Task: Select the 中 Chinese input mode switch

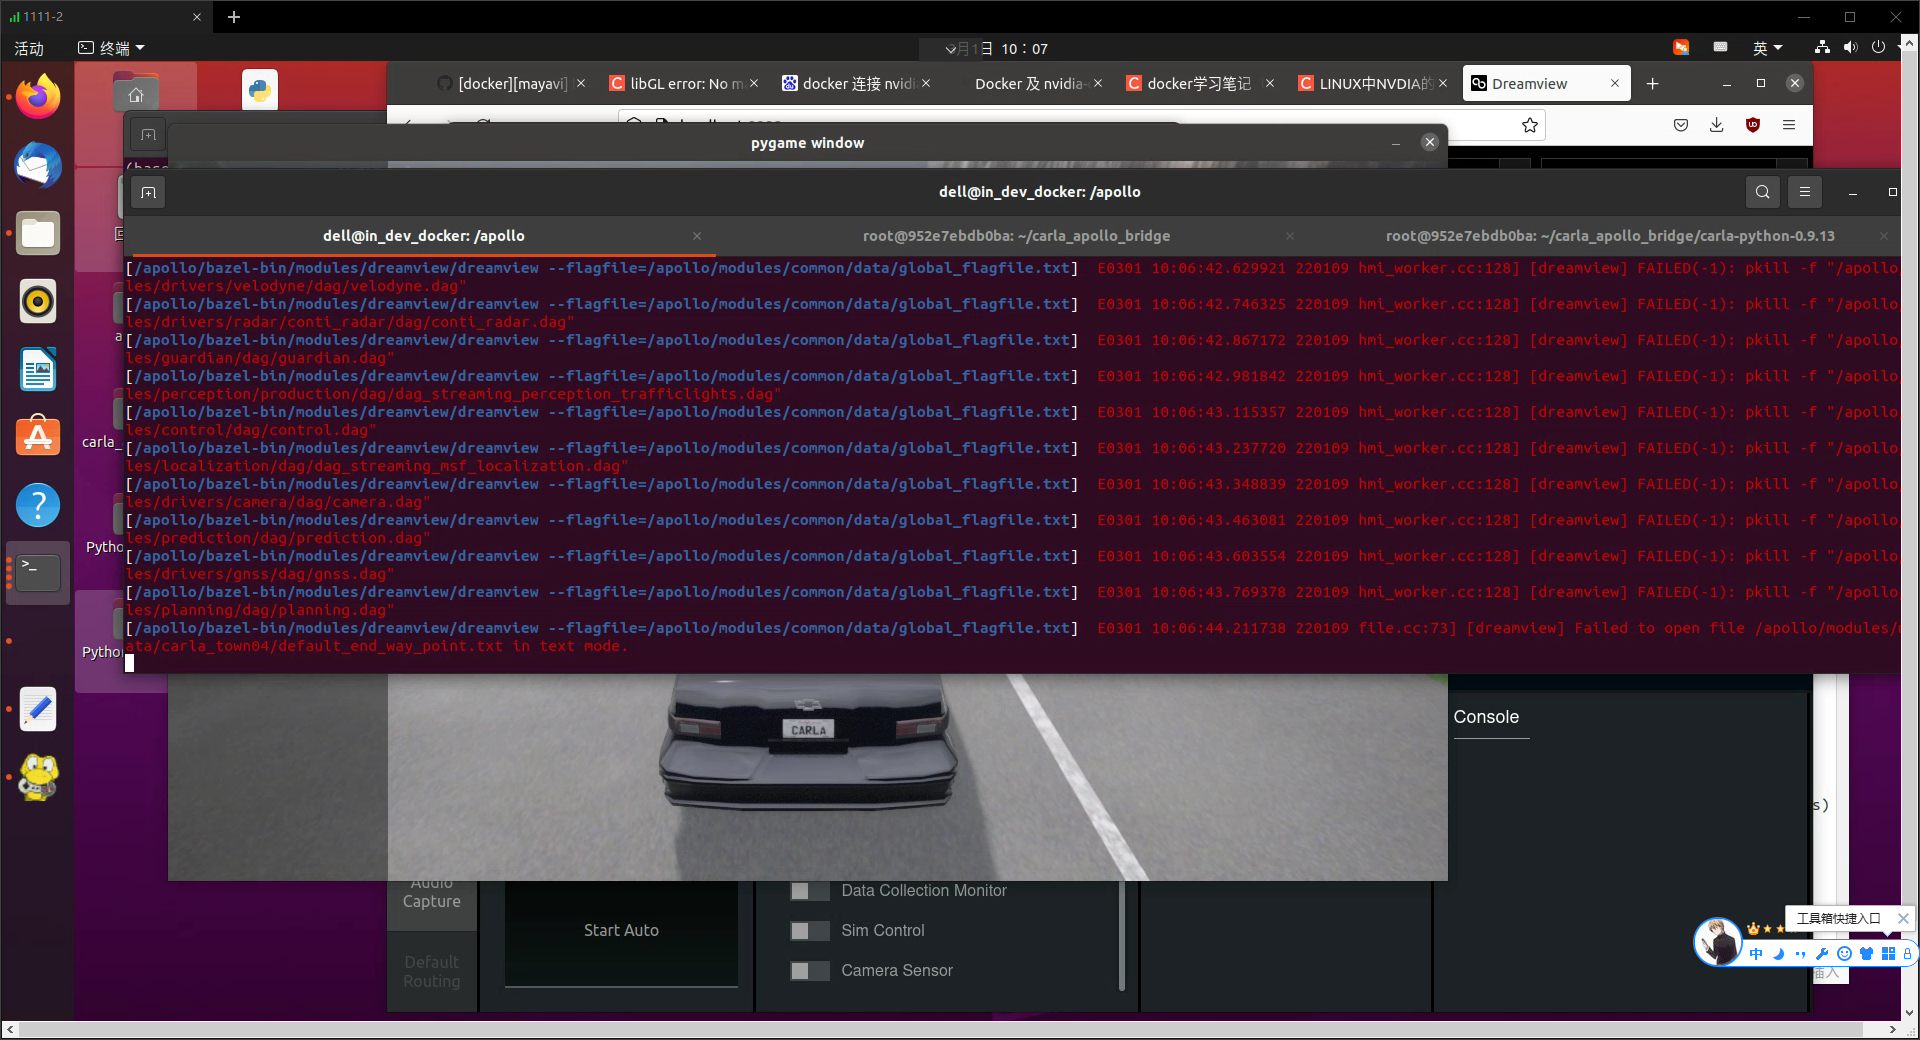Action: [x=1756, y=954]
